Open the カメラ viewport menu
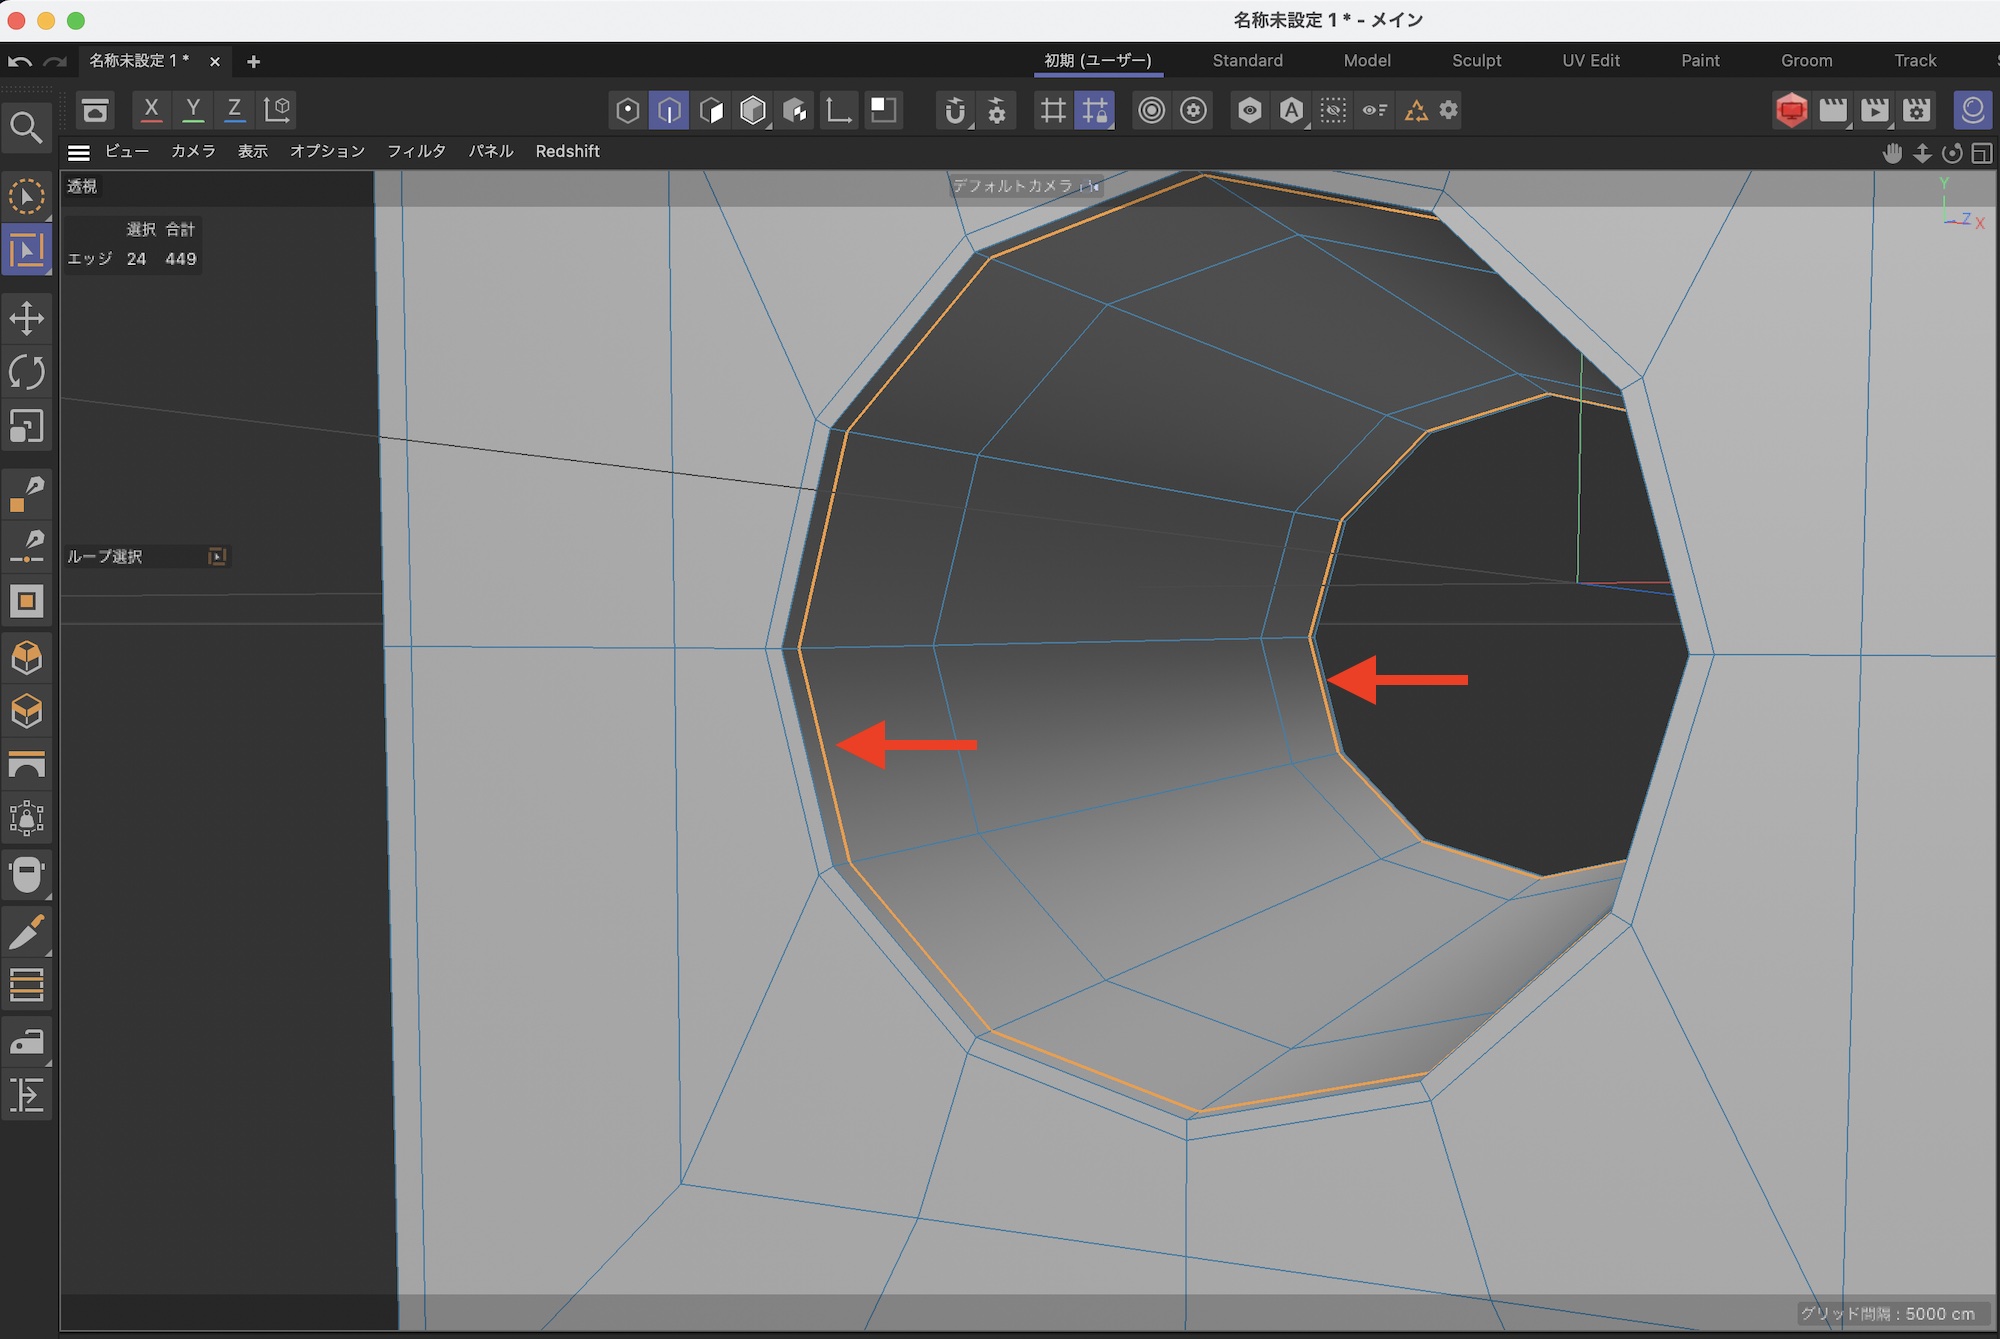Viewport: 2000px width, 1339px height. click(193, 152)
